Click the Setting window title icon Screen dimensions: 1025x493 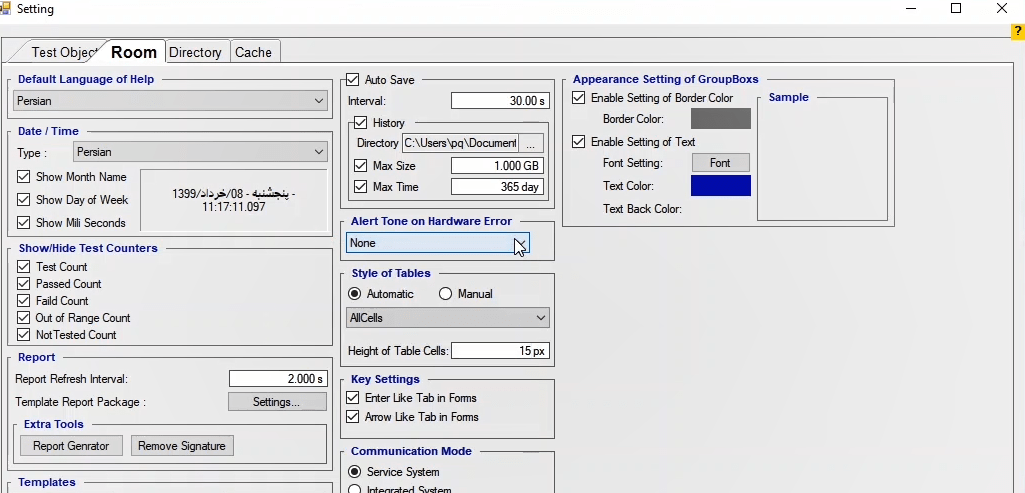tap(8, 9)
